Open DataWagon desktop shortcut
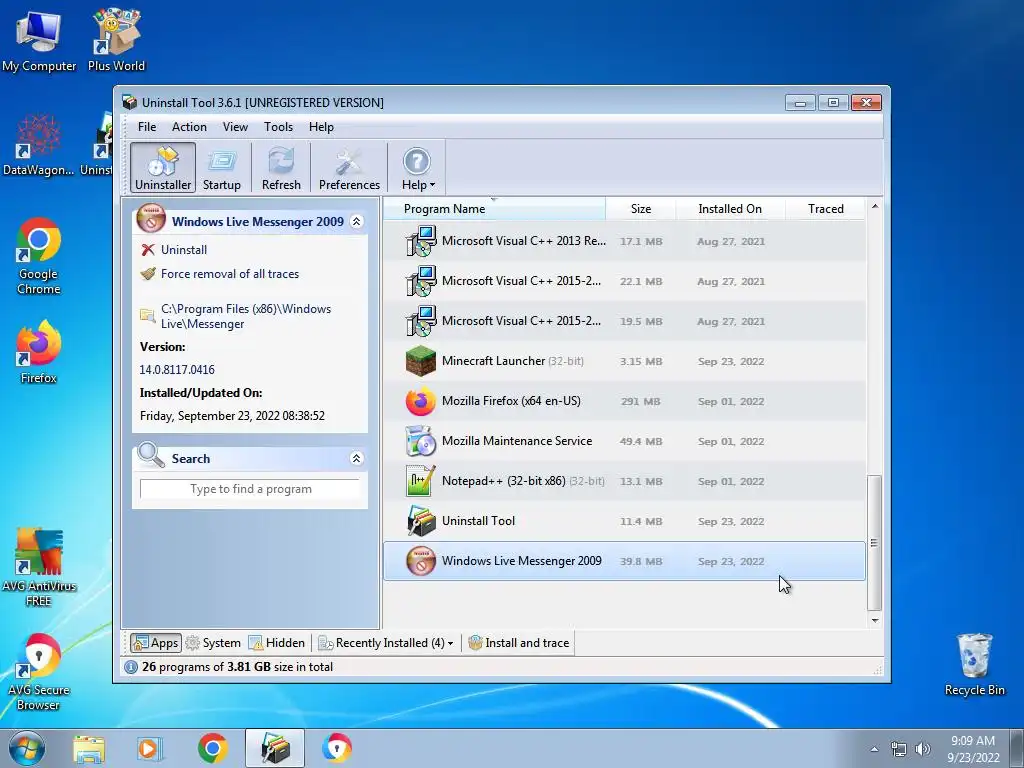 (39, 145)
